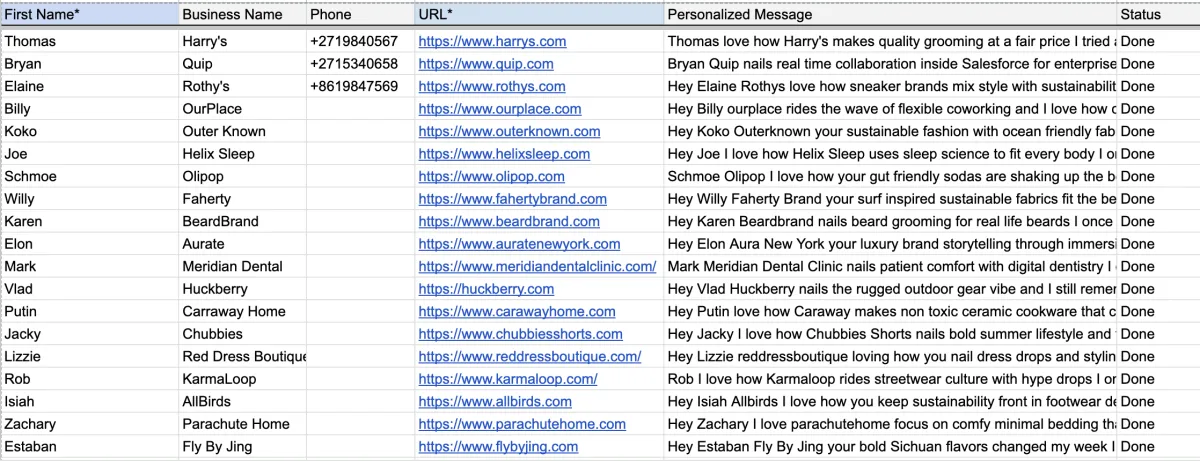
Task: Select message starting "Thomas love how Harry's"
Action: click(x=890, y=41)
